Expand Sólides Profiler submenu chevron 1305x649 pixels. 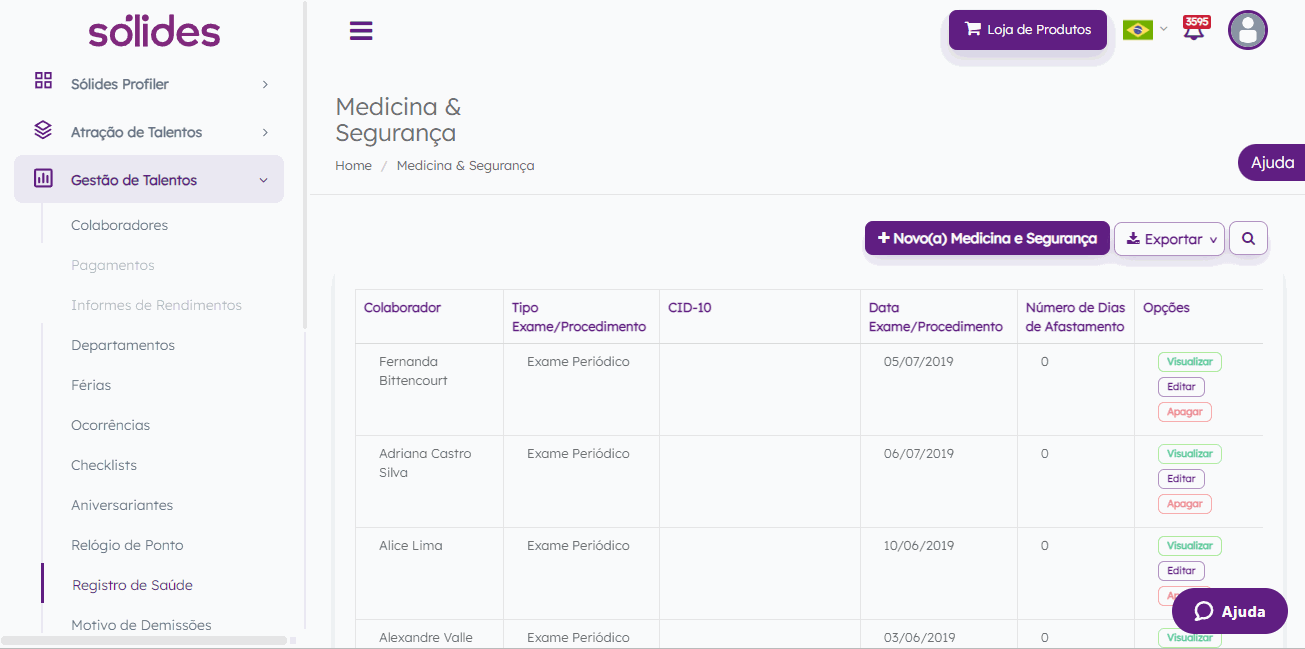click(265, 85)
